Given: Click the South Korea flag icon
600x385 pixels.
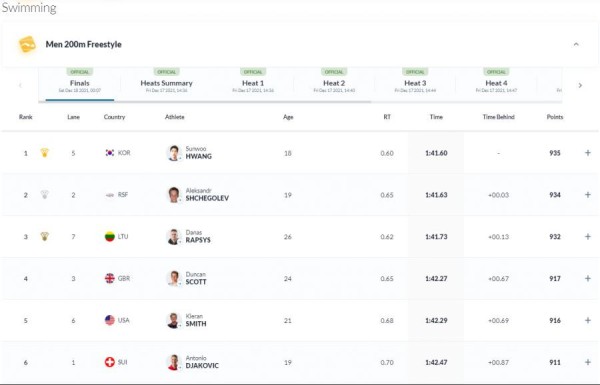Looking at the screenshot, I should tap(110, 153).
